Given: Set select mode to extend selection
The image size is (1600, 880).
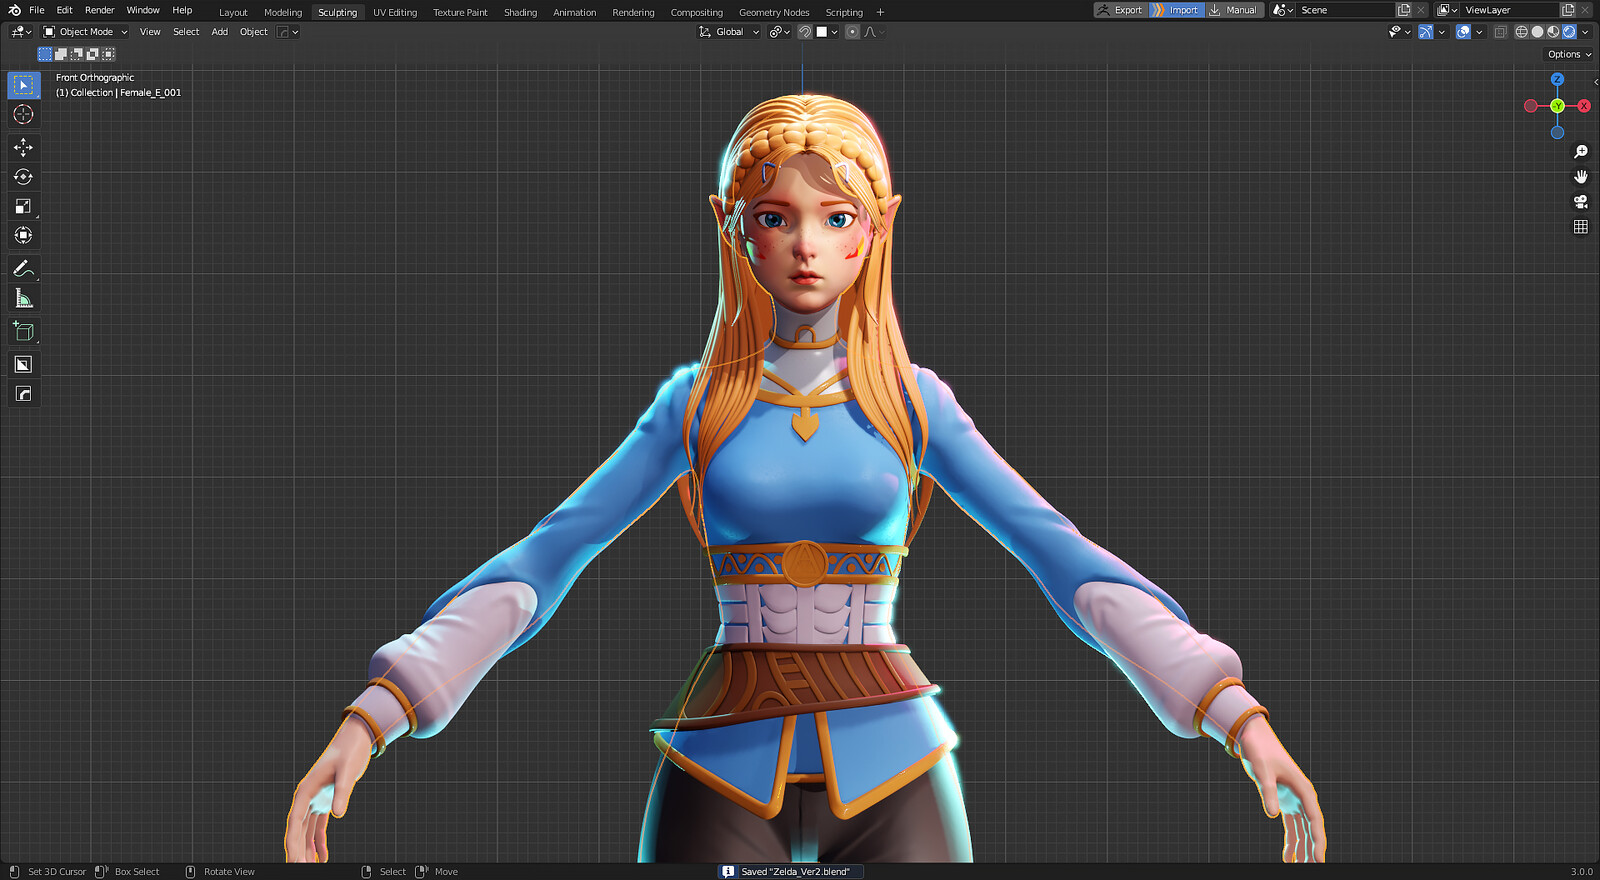Looking at the screenshot, I should [61, 54].
